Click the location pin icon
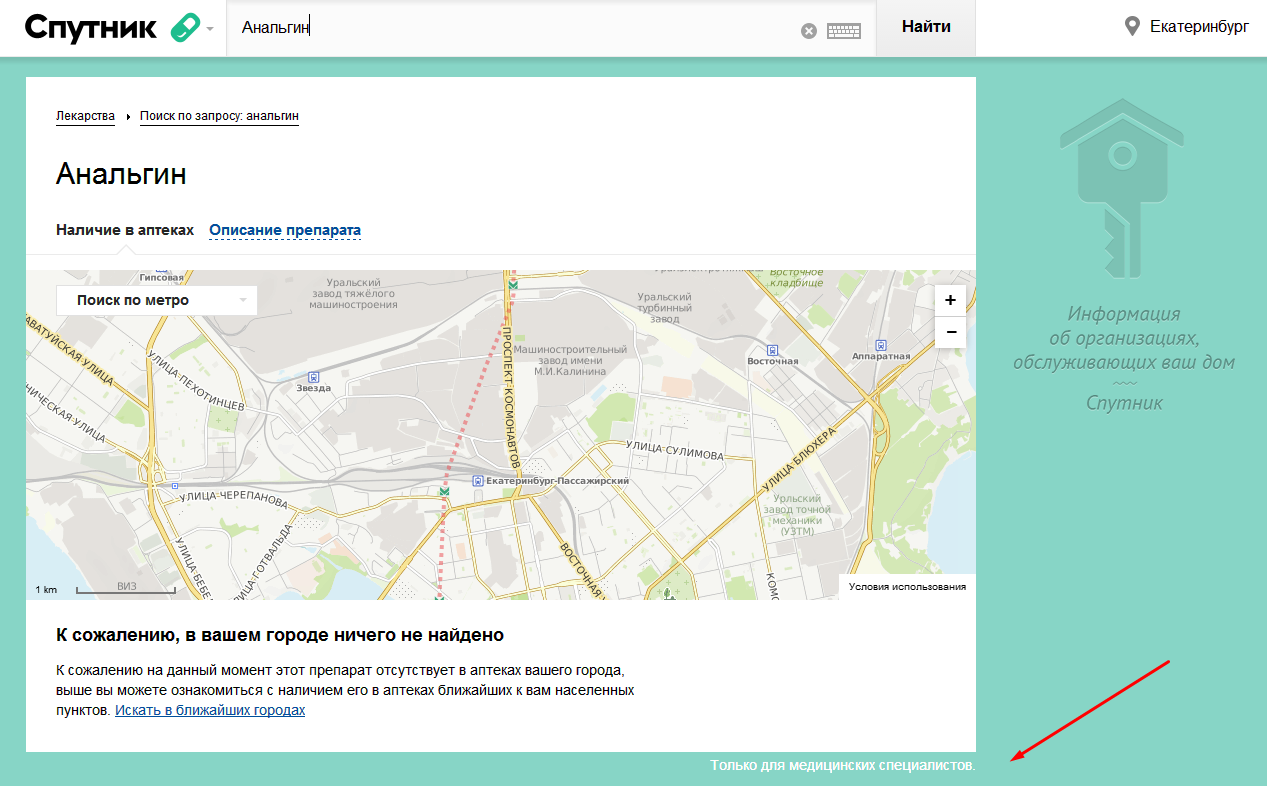The width and height of the screenshot is (1267, 786). coord(1132,27)
